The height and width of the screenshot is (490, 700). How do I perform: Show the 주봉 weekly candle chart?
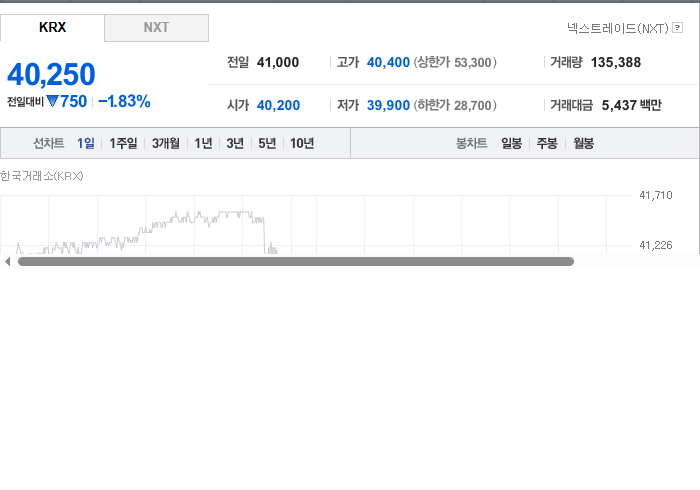point(547,143)
